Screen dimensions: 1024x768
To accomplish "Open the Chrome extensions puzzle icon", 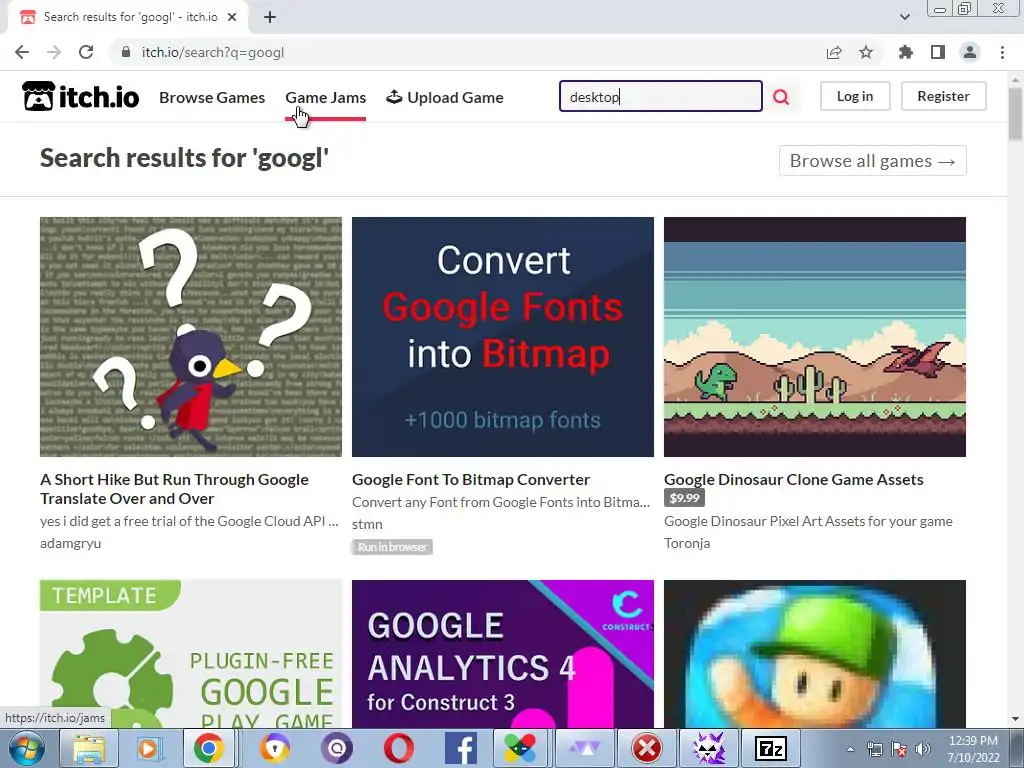I will coord(905,52).
